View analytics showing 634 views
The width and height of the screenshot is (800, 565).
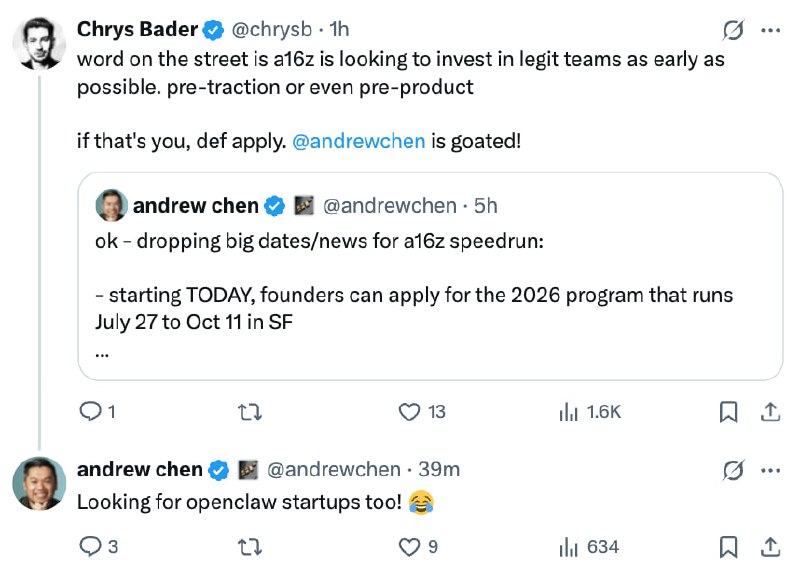(590, 546)
